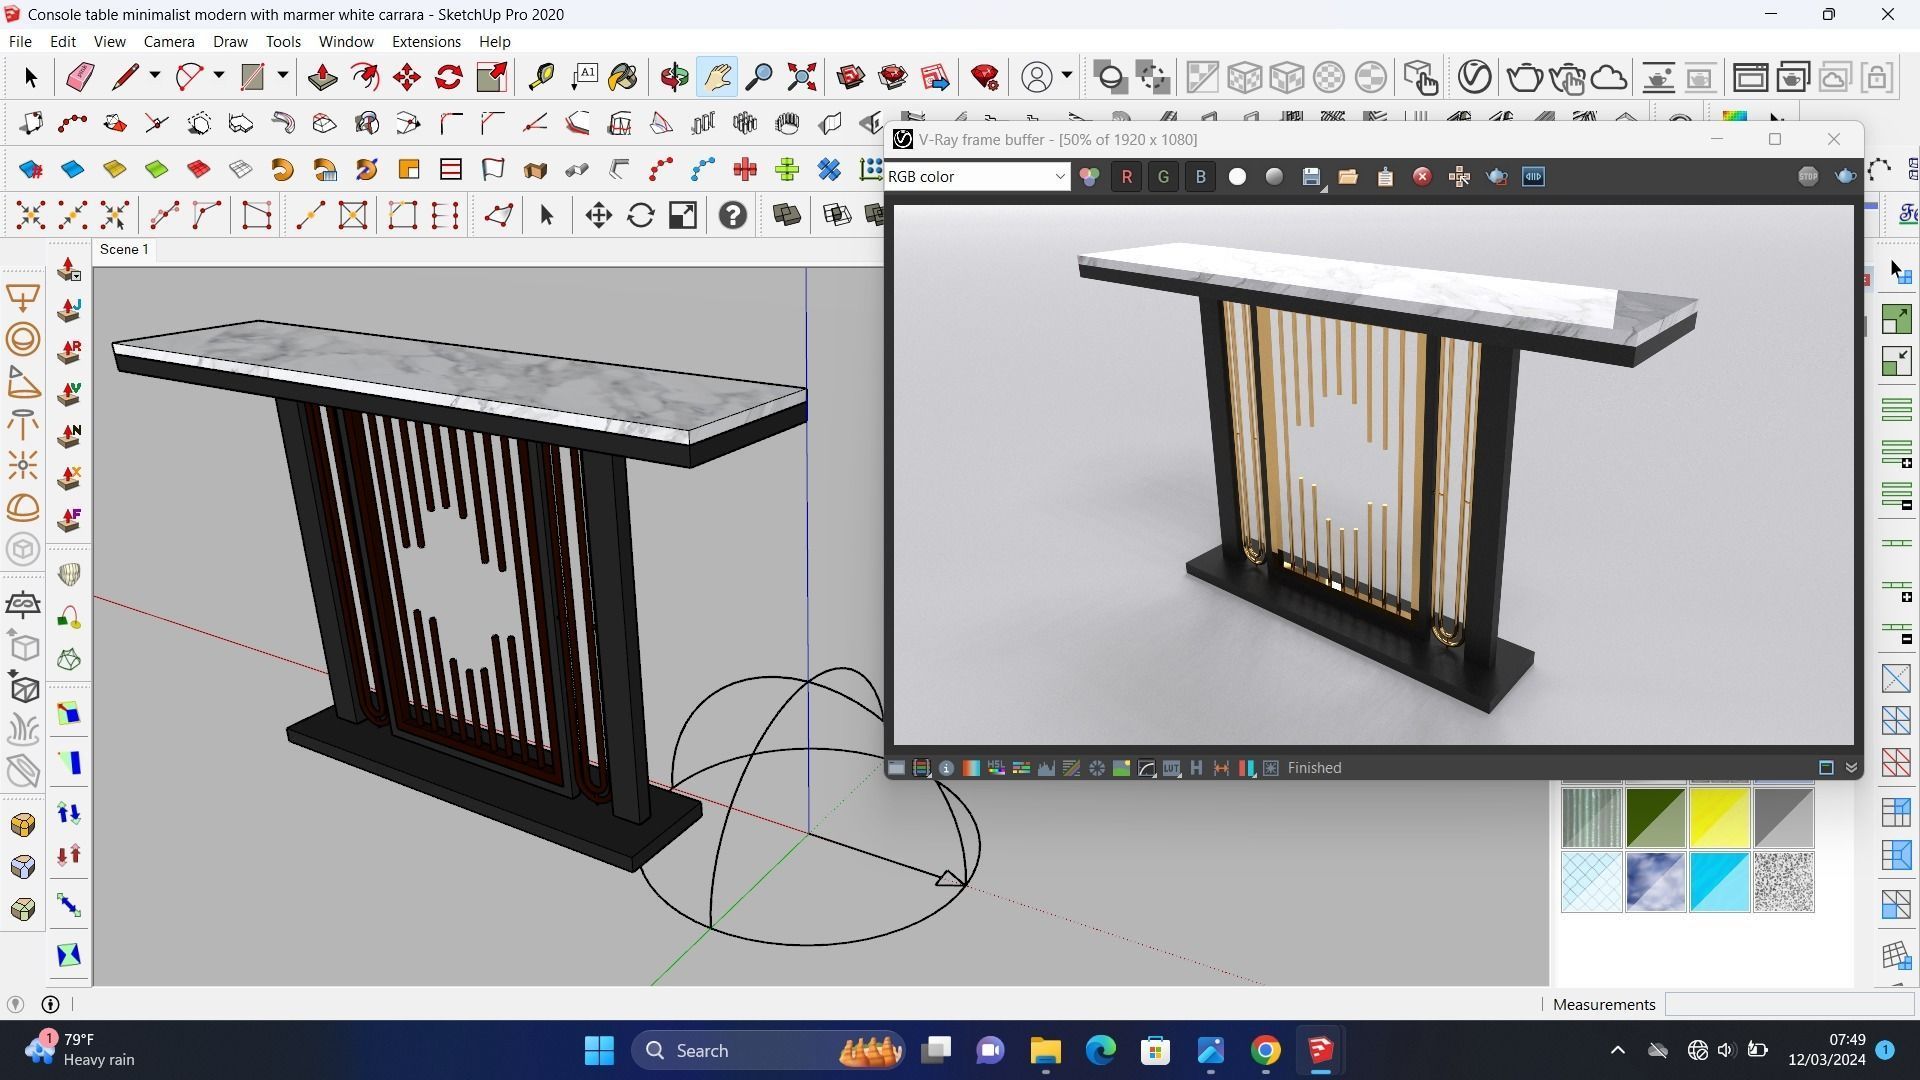Open File Explorer from the taskbar
The height and width of the screenshot is (1080, 1920).
click(x=1045, y=1050)
